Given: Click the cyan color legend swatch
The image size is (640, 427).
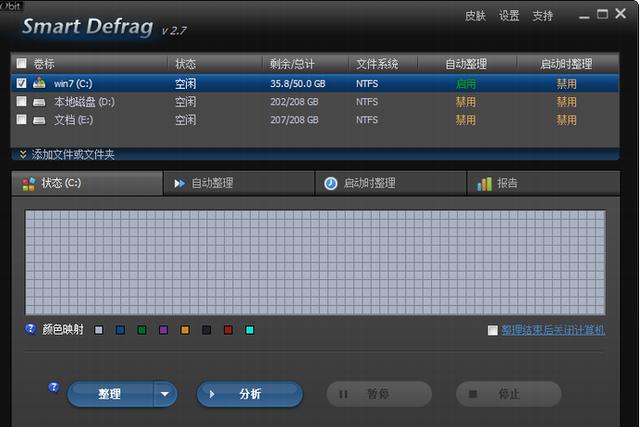Looking at the screenshot, I should pos(250,330).
